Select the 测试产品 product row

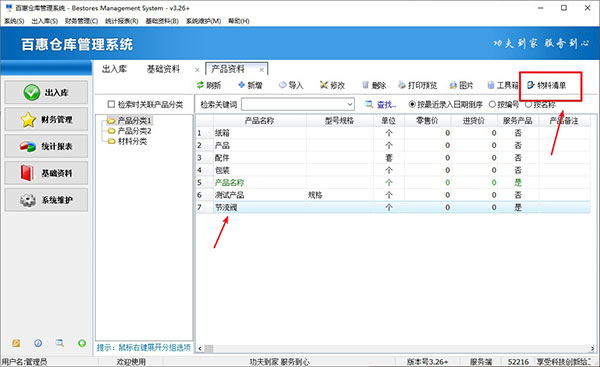coord(393,195)
